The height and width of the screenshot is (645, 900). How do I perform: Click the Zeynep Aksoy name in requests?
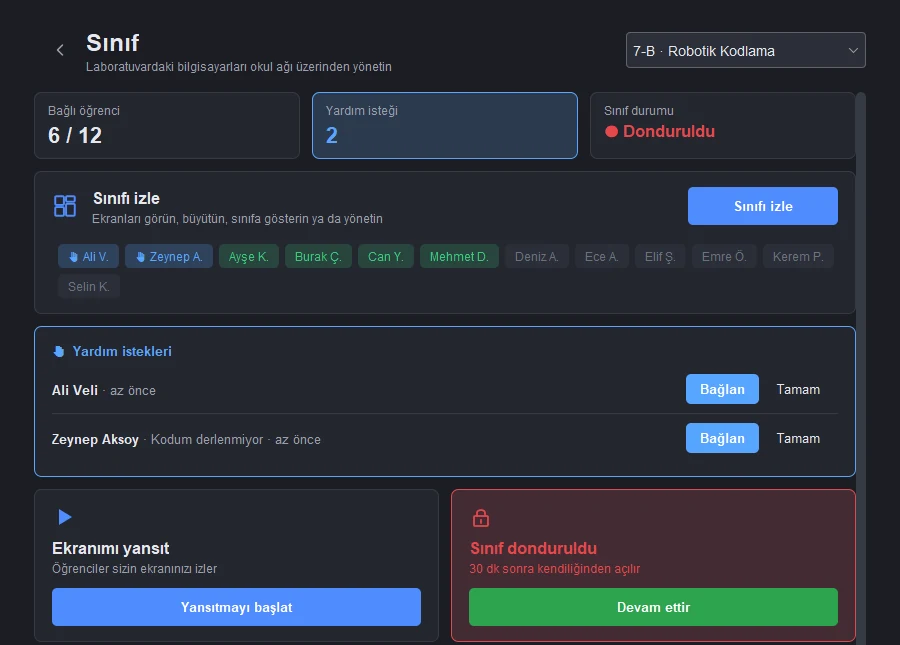click(95, 440)
